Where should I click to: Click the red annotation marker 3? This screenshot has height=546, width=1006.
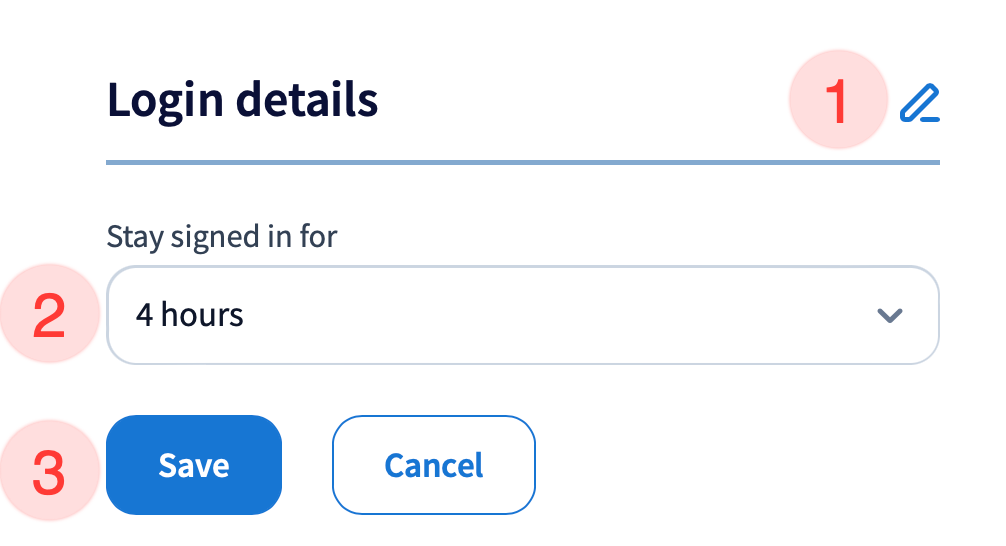[x=50, y=471]
